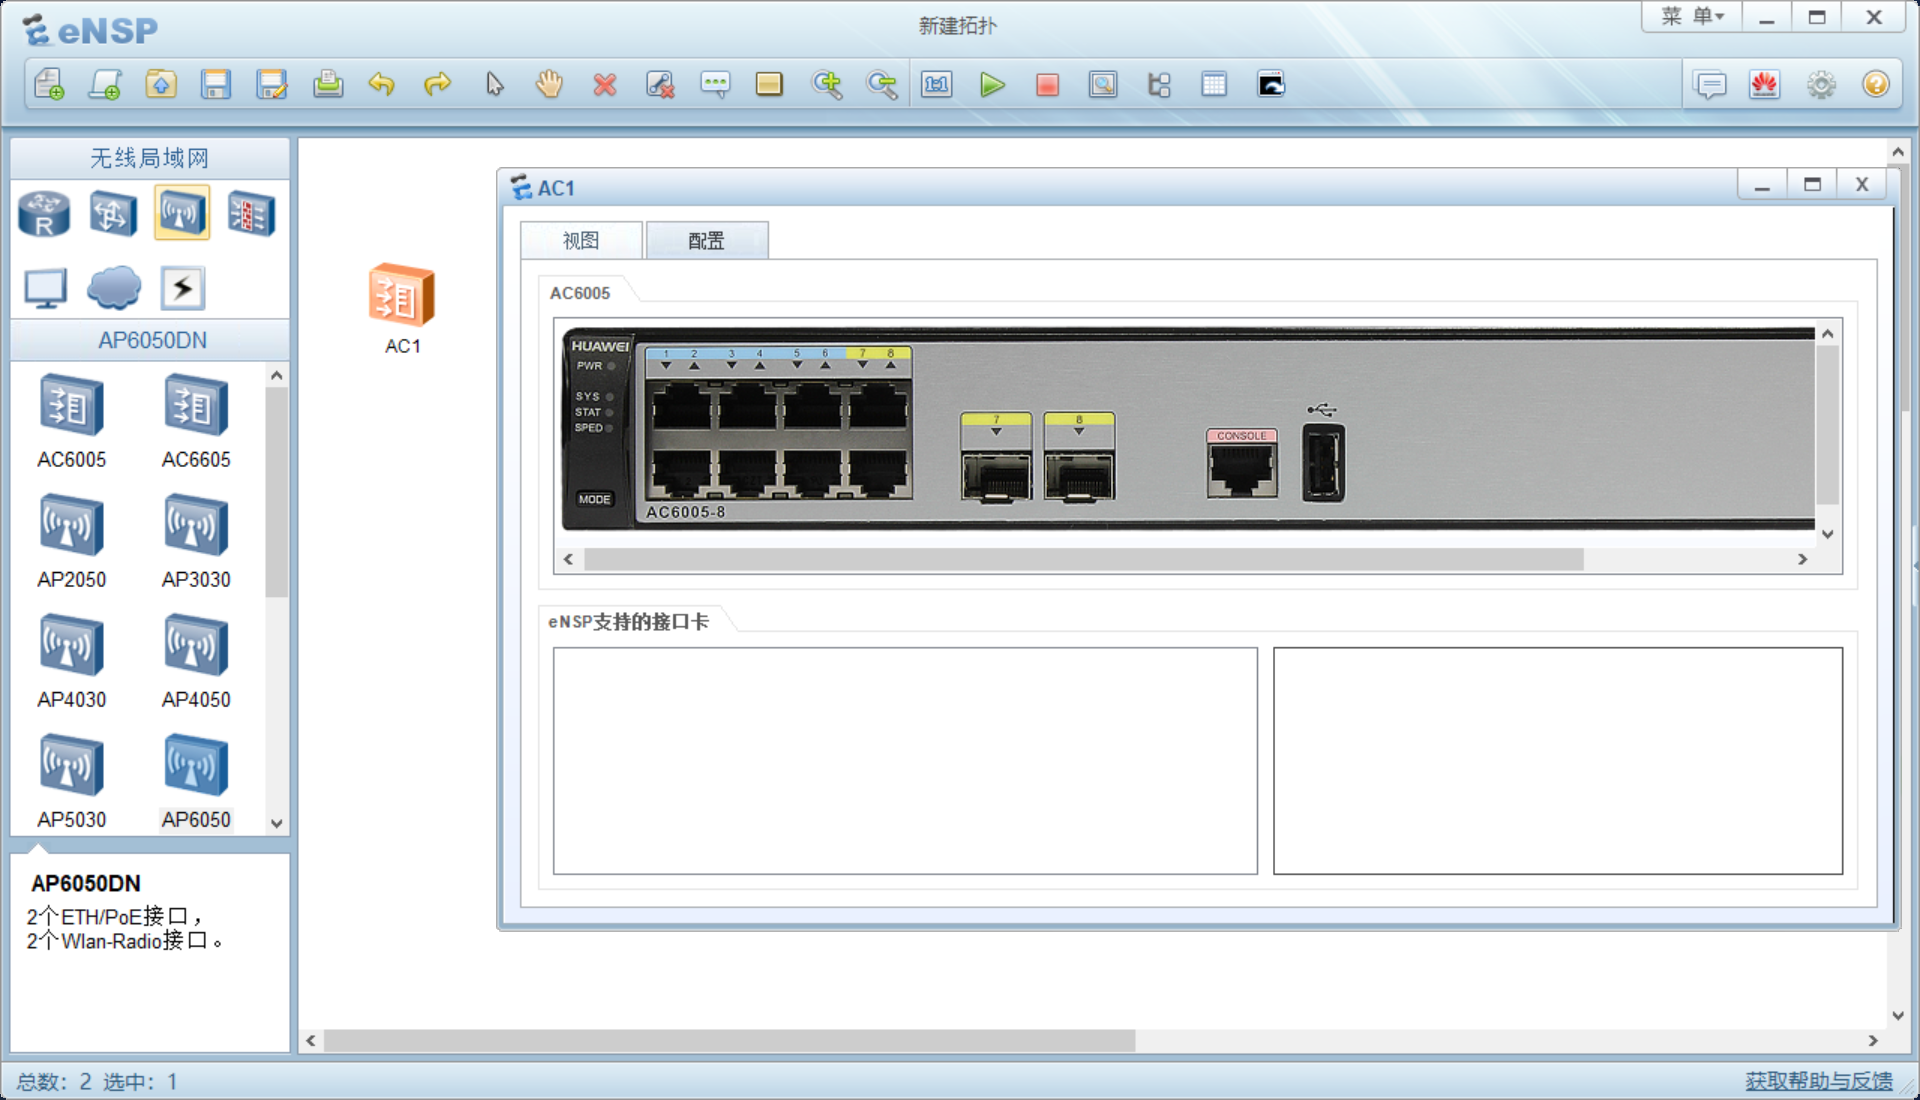The height and width of the screenshot is (1100, 1920).
Task: Open the 获取帮助与反馈 link
Action: tap(1819, 1081)
